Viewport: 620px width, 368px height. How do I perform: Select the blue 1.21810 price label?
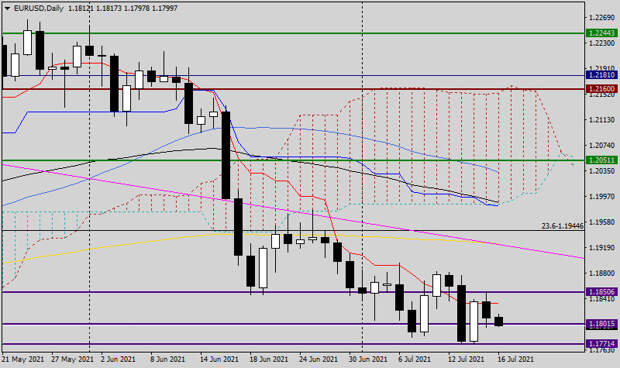(x=602, y=75)
